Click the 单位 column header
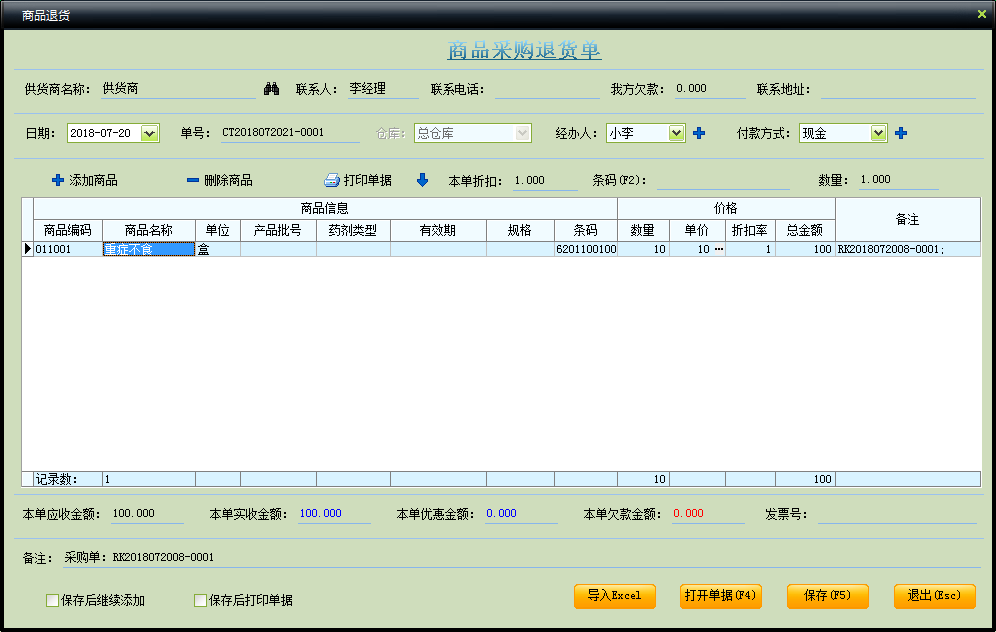Image resolution: width=996 pixels, height=632 pixels. coord(217,230)
